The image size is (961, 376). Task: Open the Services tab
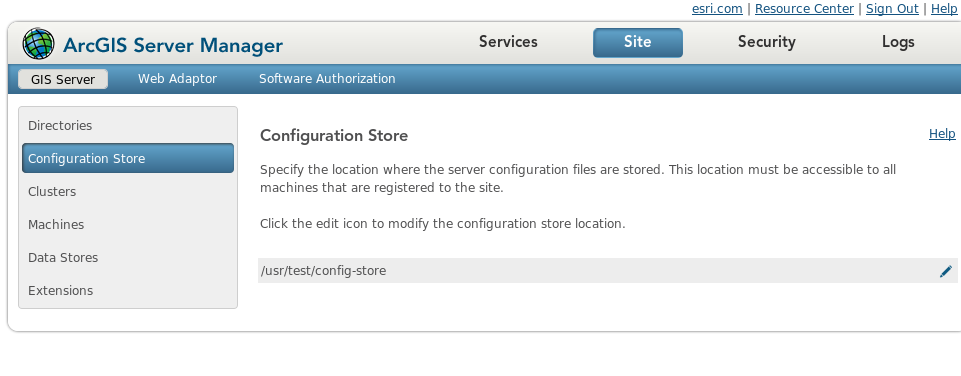coord(508,42)
